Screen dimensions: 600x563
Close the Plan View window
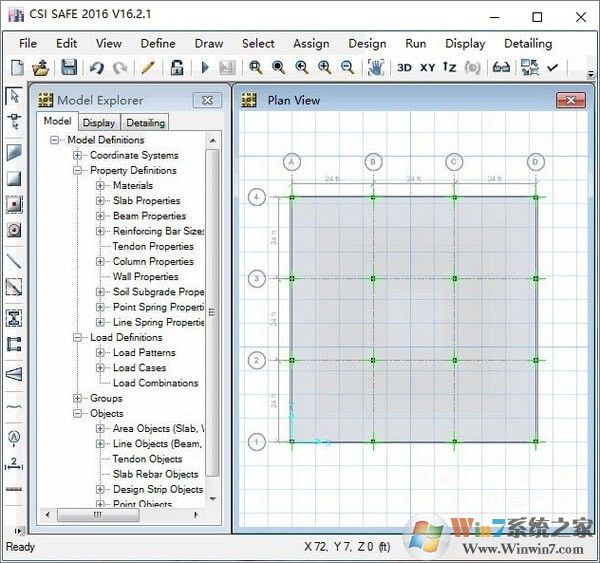pos(571,101)
